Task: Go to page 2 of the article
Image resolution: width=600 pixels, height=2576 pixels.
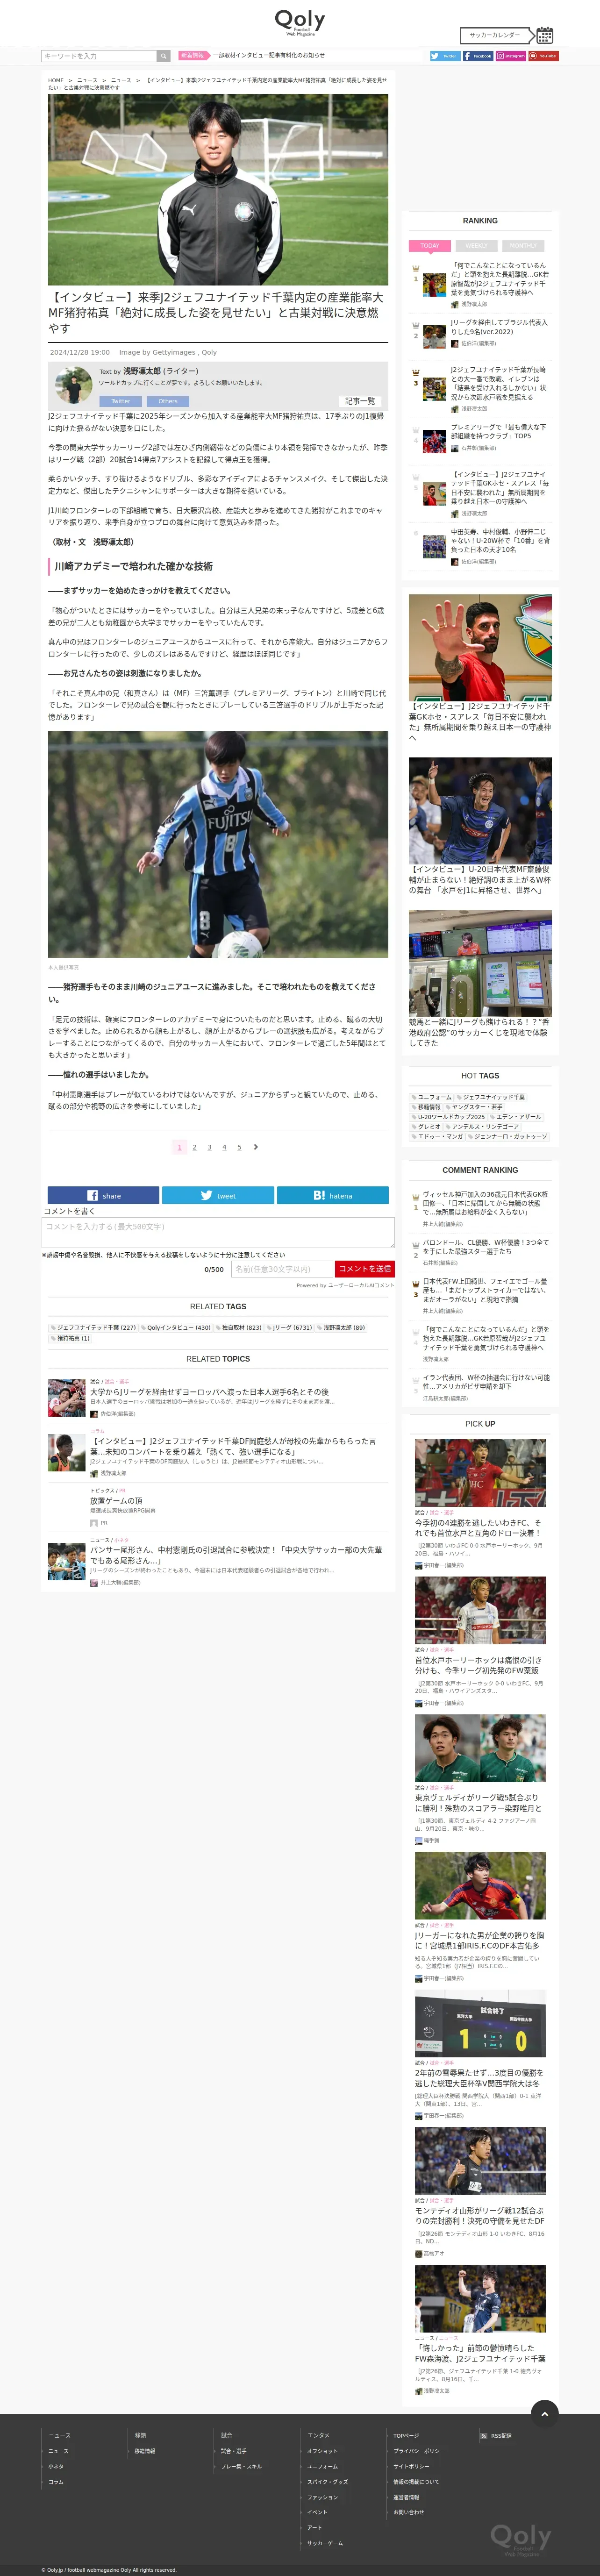Action: point(194,1147)
